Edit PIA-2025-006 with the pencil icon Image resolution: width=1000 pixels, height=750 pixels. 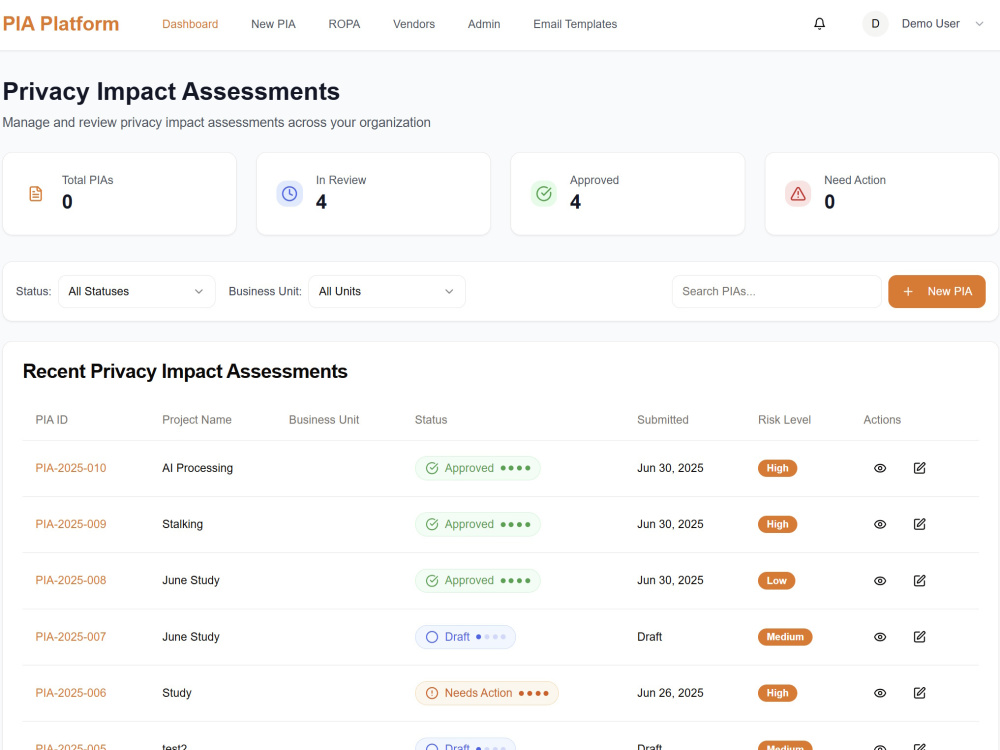click(x=919, y=693)
